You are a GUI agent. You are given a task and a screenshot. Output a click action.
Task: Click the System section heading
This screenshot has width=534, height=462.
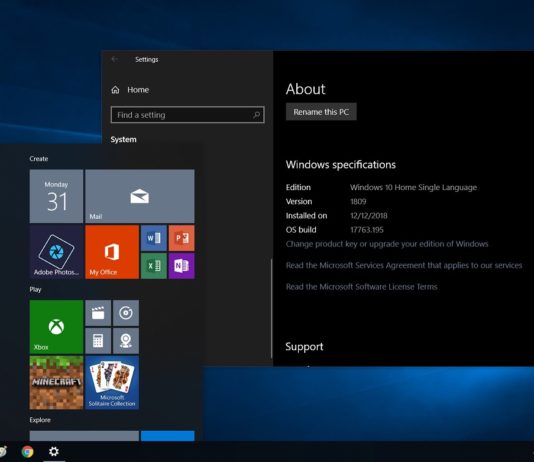coord(123,140)
